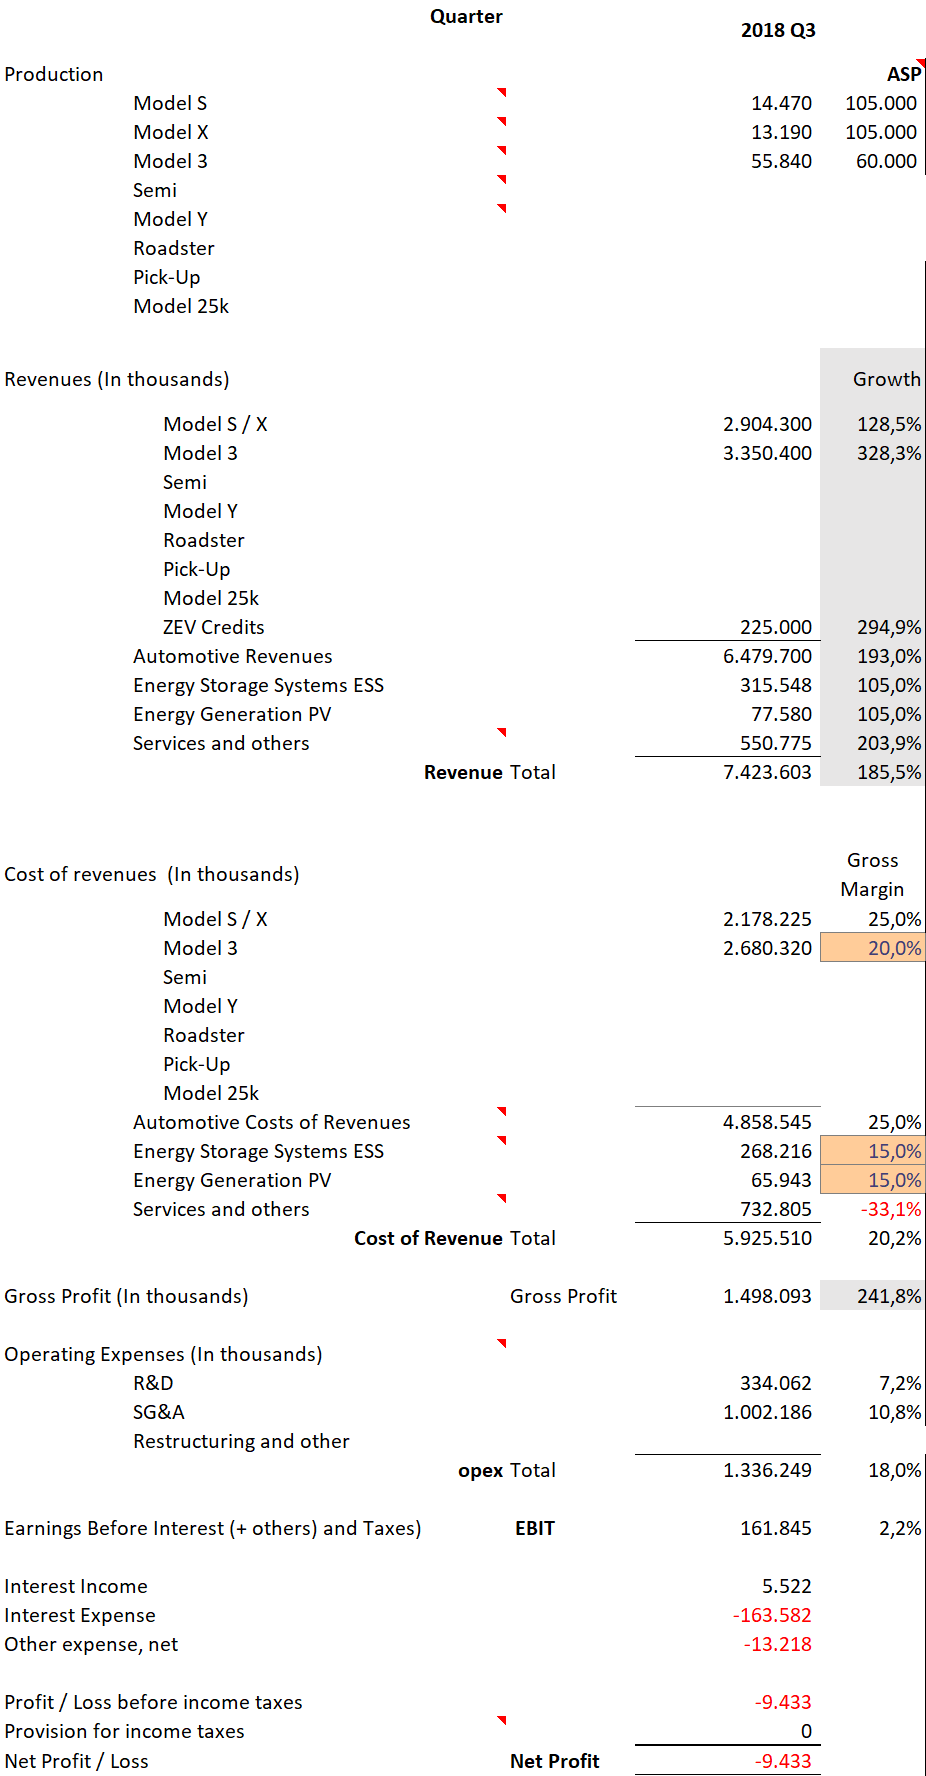926x1776 pixels.
Task: Select Model 3 production value 55.840
Action: [x=781, y=161]
